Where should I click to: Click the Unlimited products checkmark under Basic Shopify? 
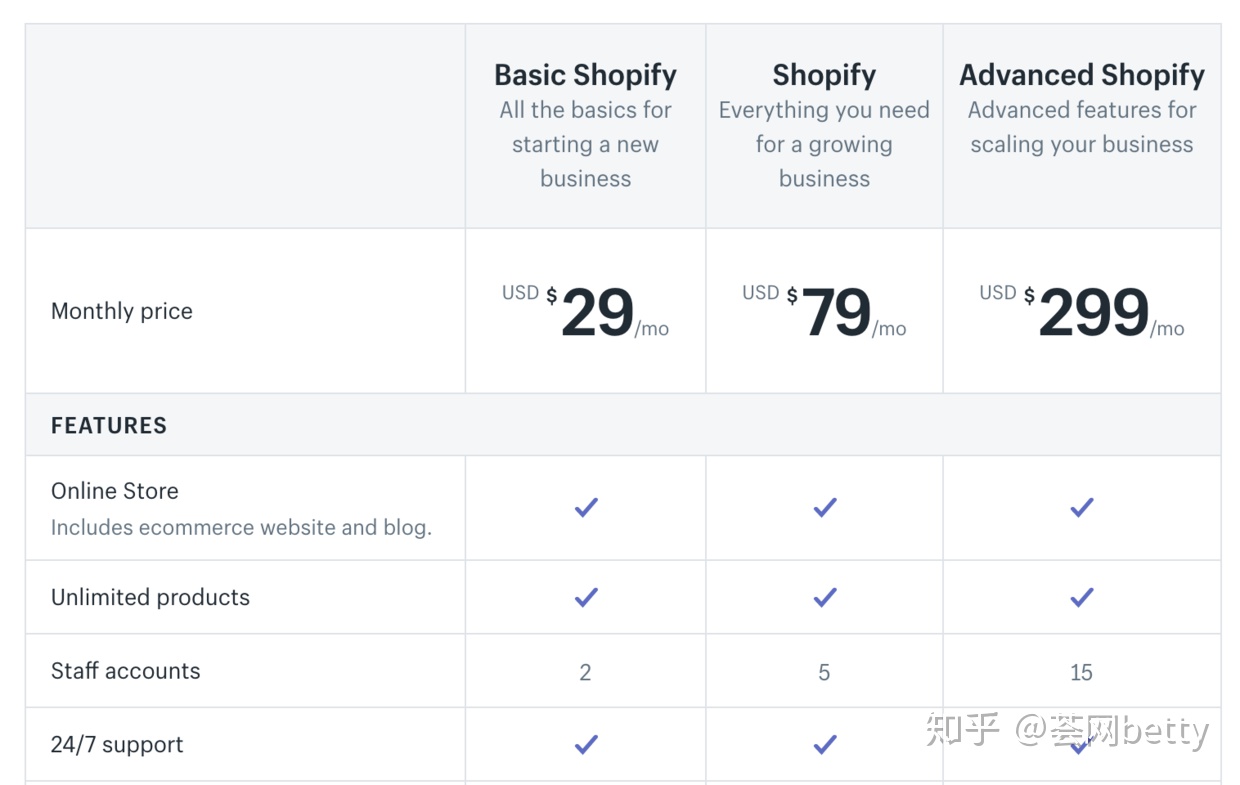[586, 597]
